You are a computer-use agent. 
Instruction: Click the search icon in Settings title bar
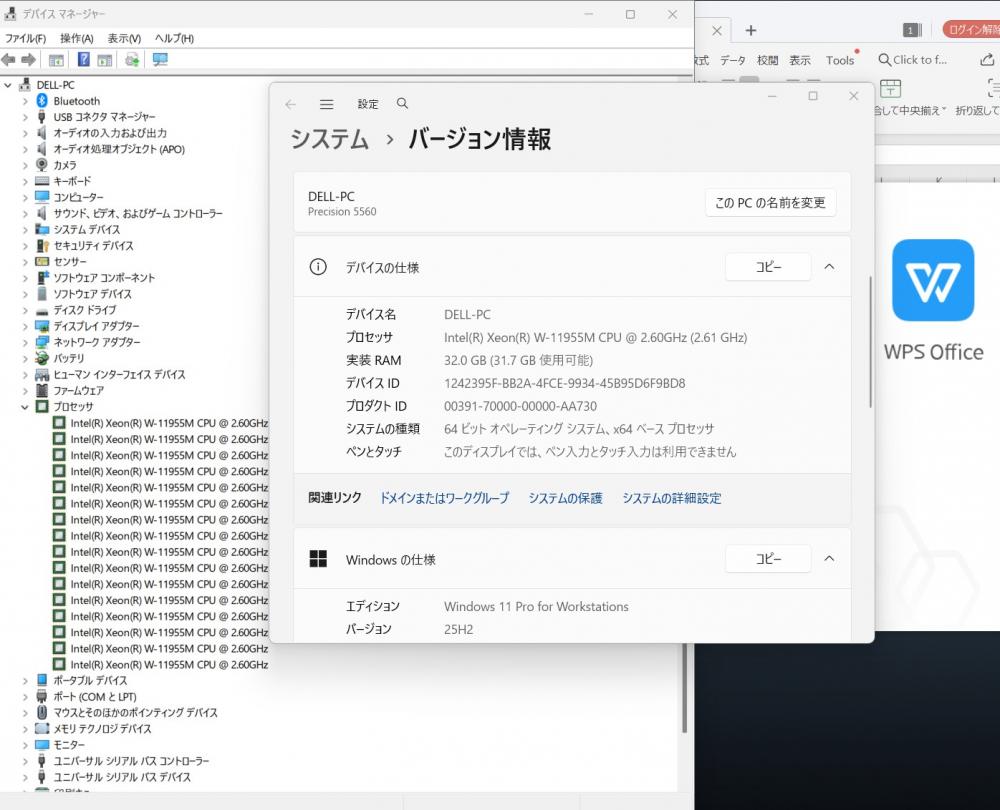click(x=402, y=104)
